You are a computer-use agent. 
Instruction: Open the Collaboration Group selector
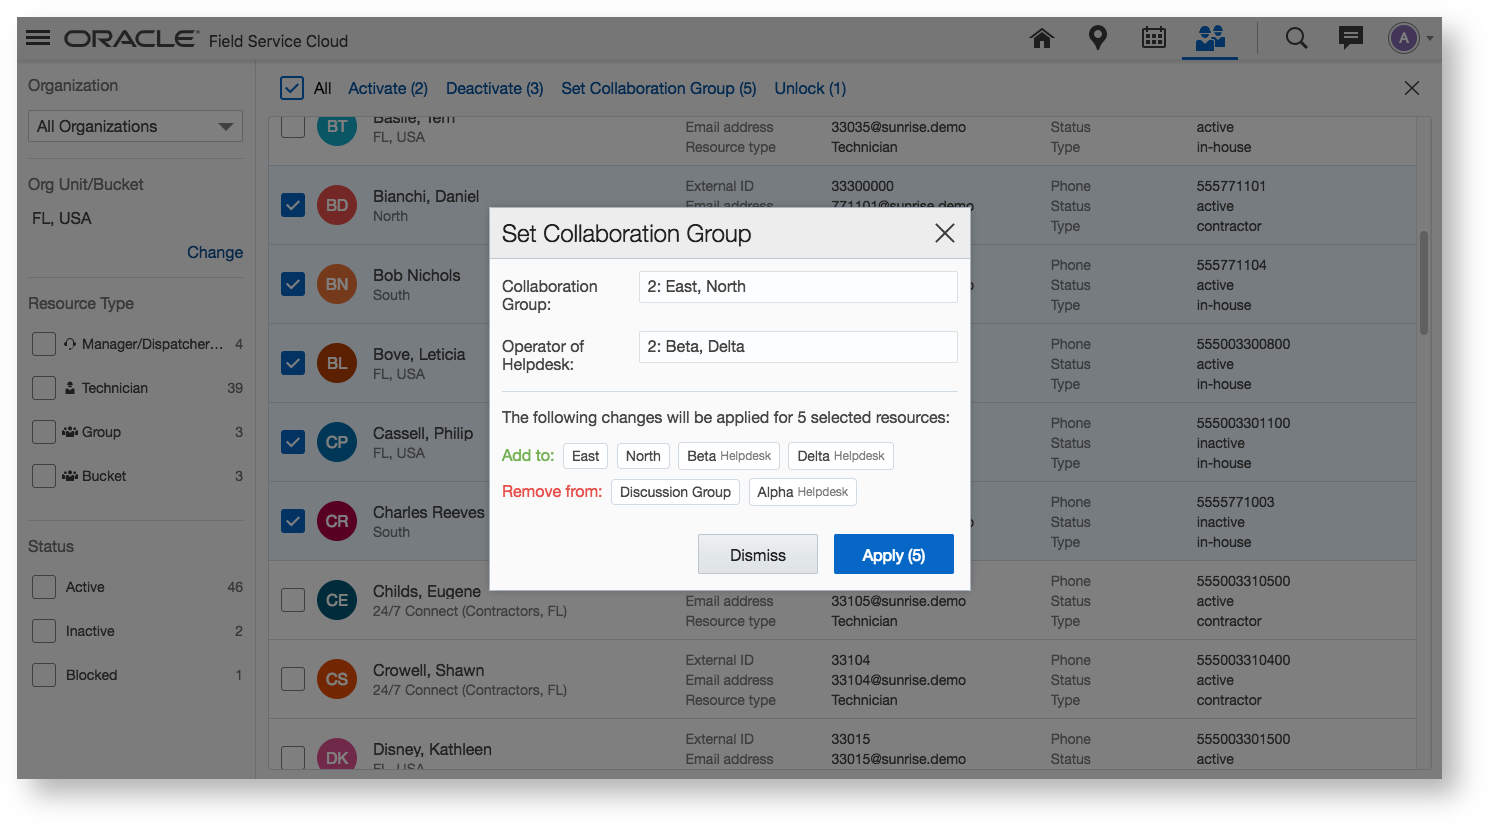[797, 286]
